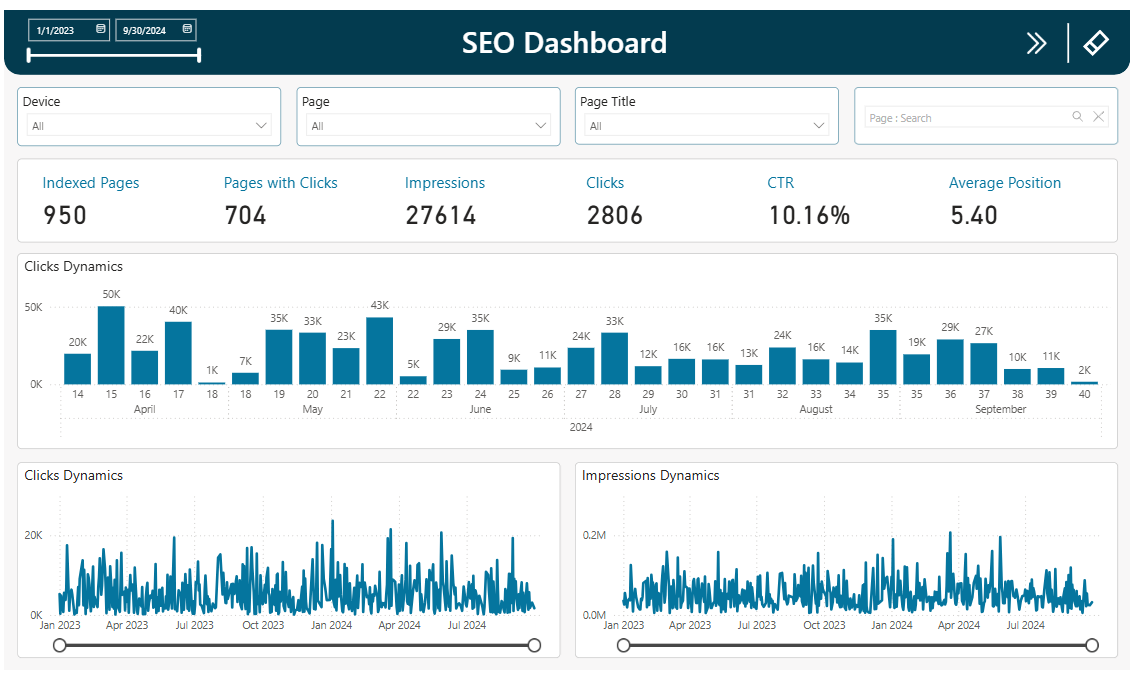Grab the right handle of date range slider

tap(199, 55)
